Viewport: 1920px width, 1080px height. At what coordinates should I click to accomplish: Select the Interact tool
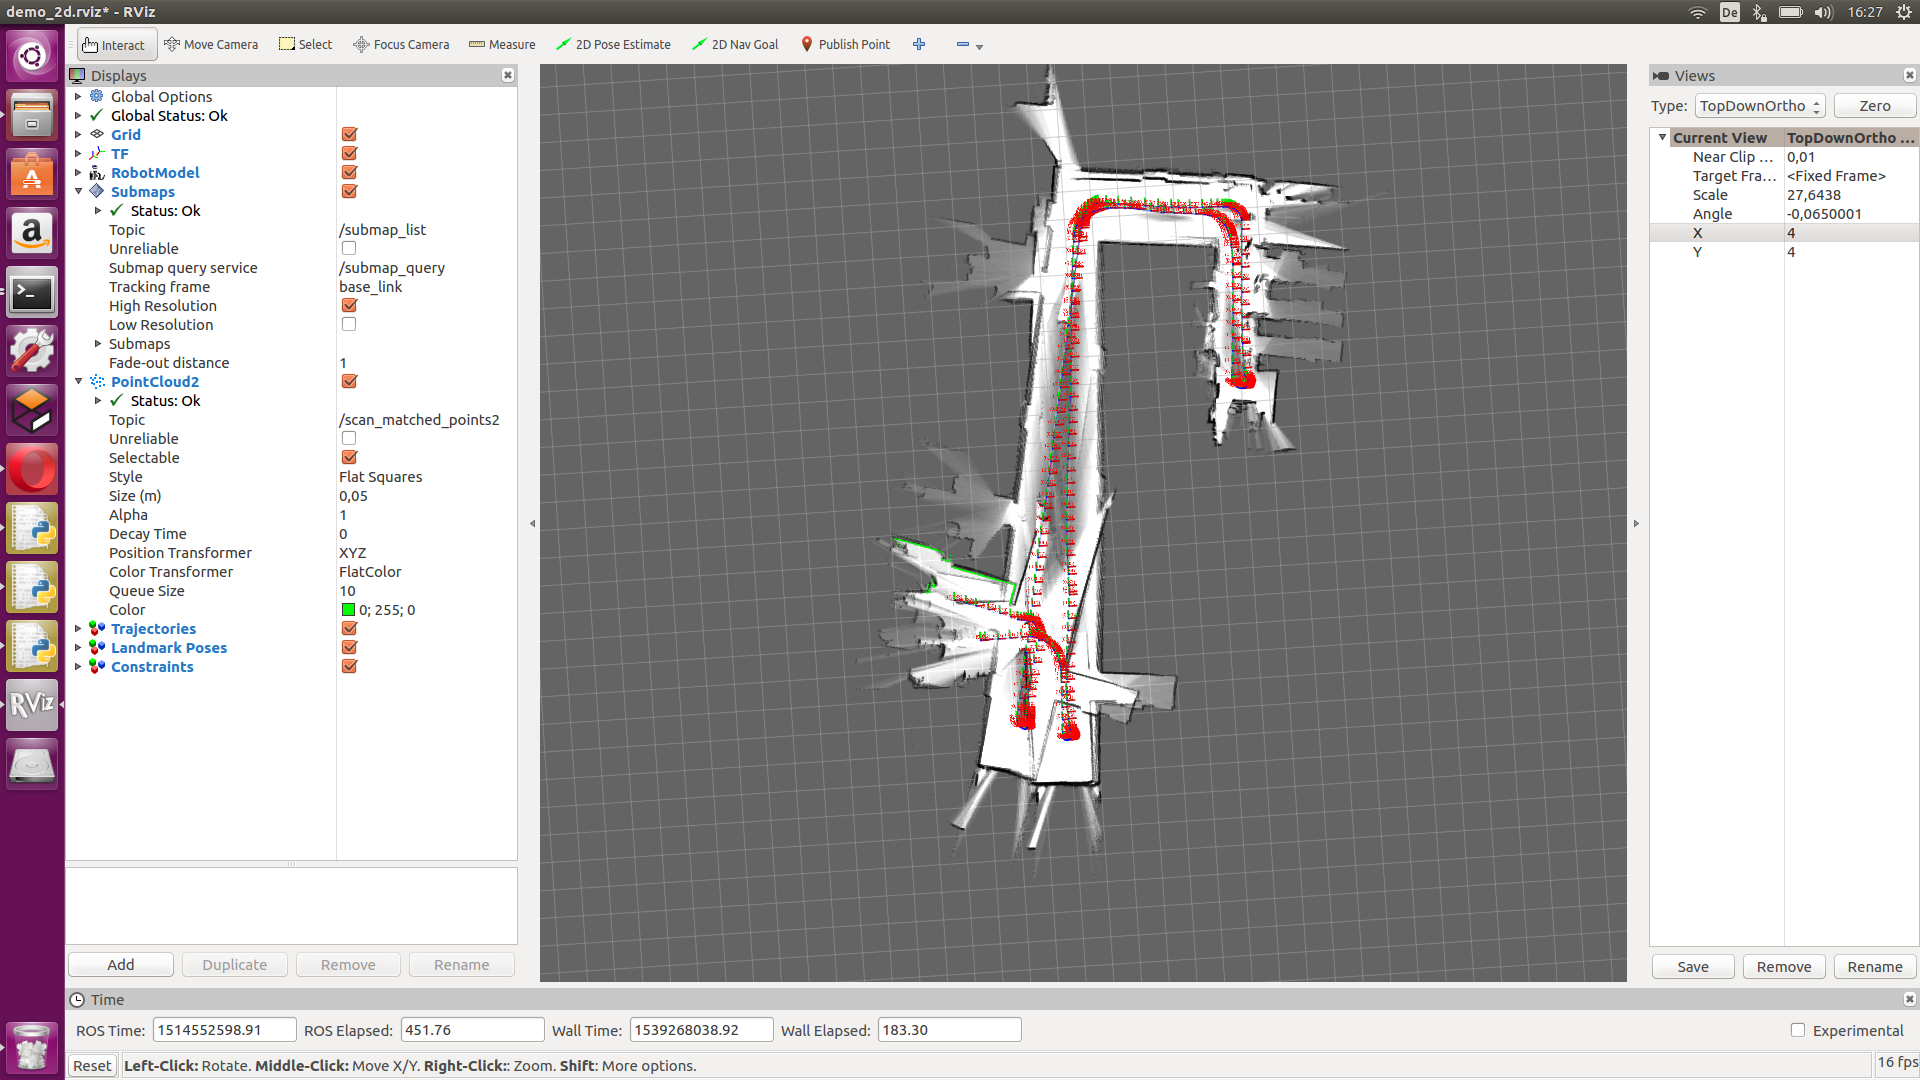click(x=116, y=45)
